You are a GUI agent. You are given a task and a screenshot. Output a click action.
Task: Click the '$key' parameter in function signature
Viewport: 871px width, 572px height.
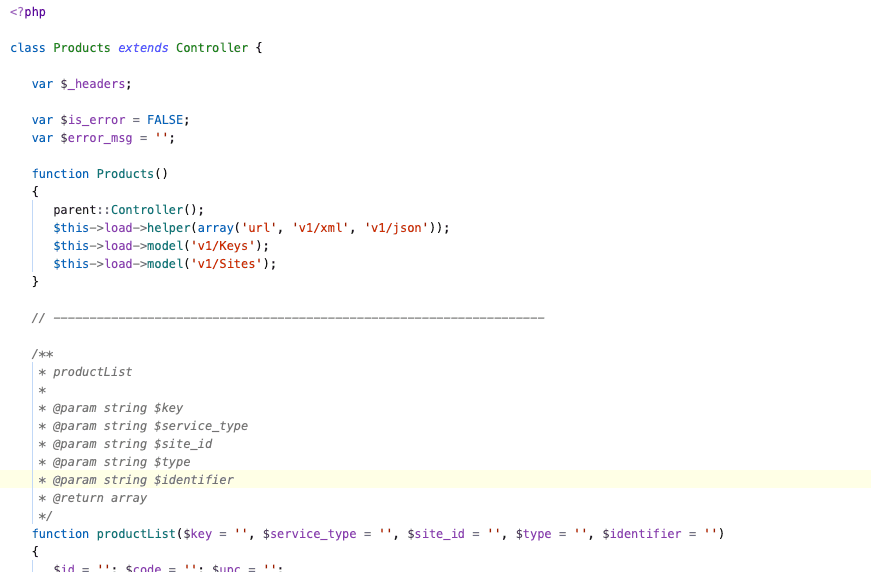pos(197,534)
